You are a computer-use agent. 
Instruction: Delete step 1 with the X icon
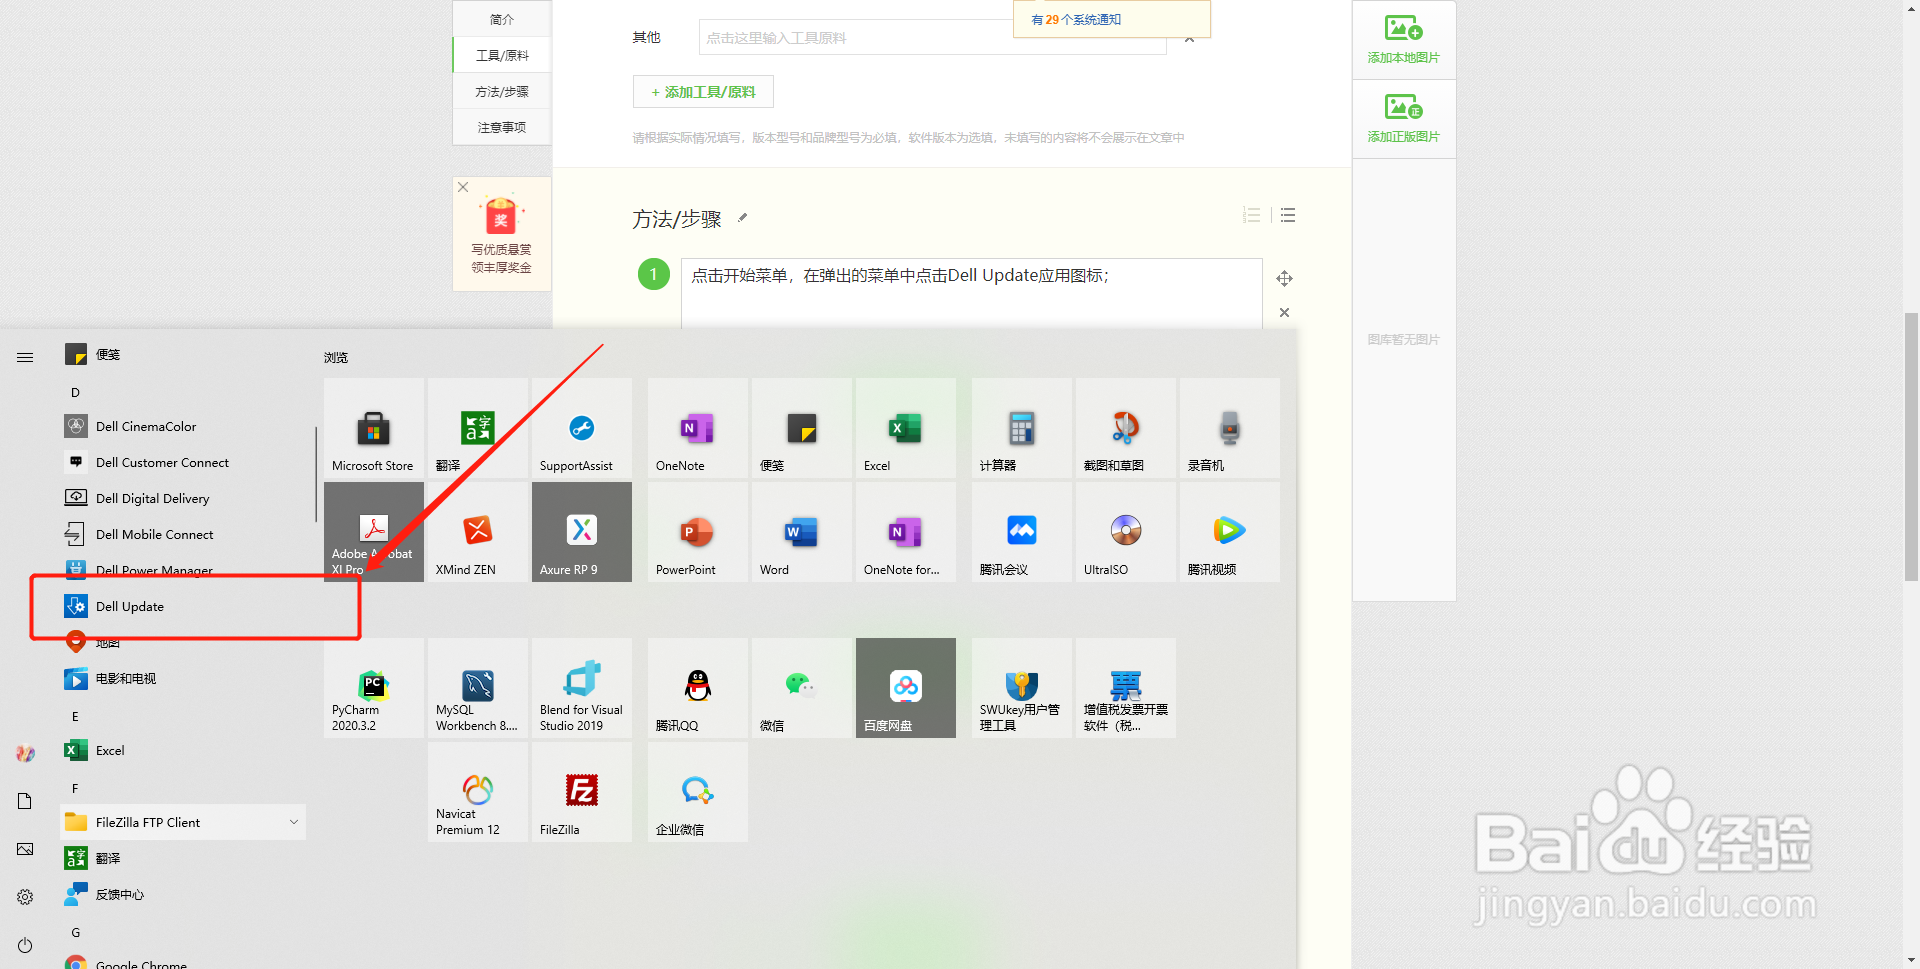pyautogui.click(x=1285, y=313)
